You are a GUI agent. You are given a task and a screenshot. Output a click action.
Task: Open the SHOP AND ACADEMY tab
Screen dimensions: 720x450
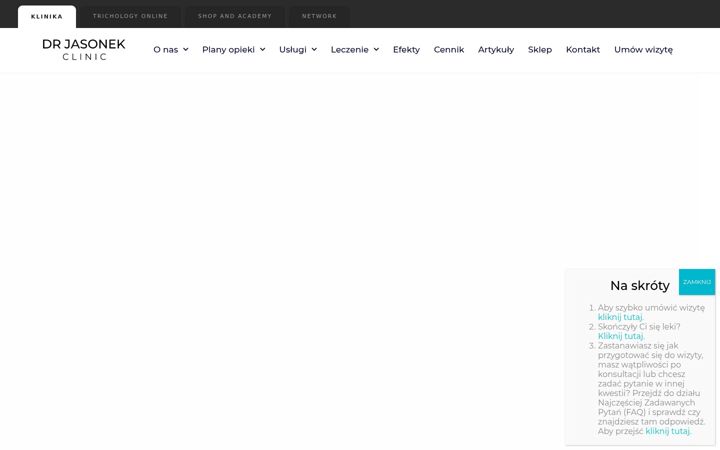(x=235, y=16)
